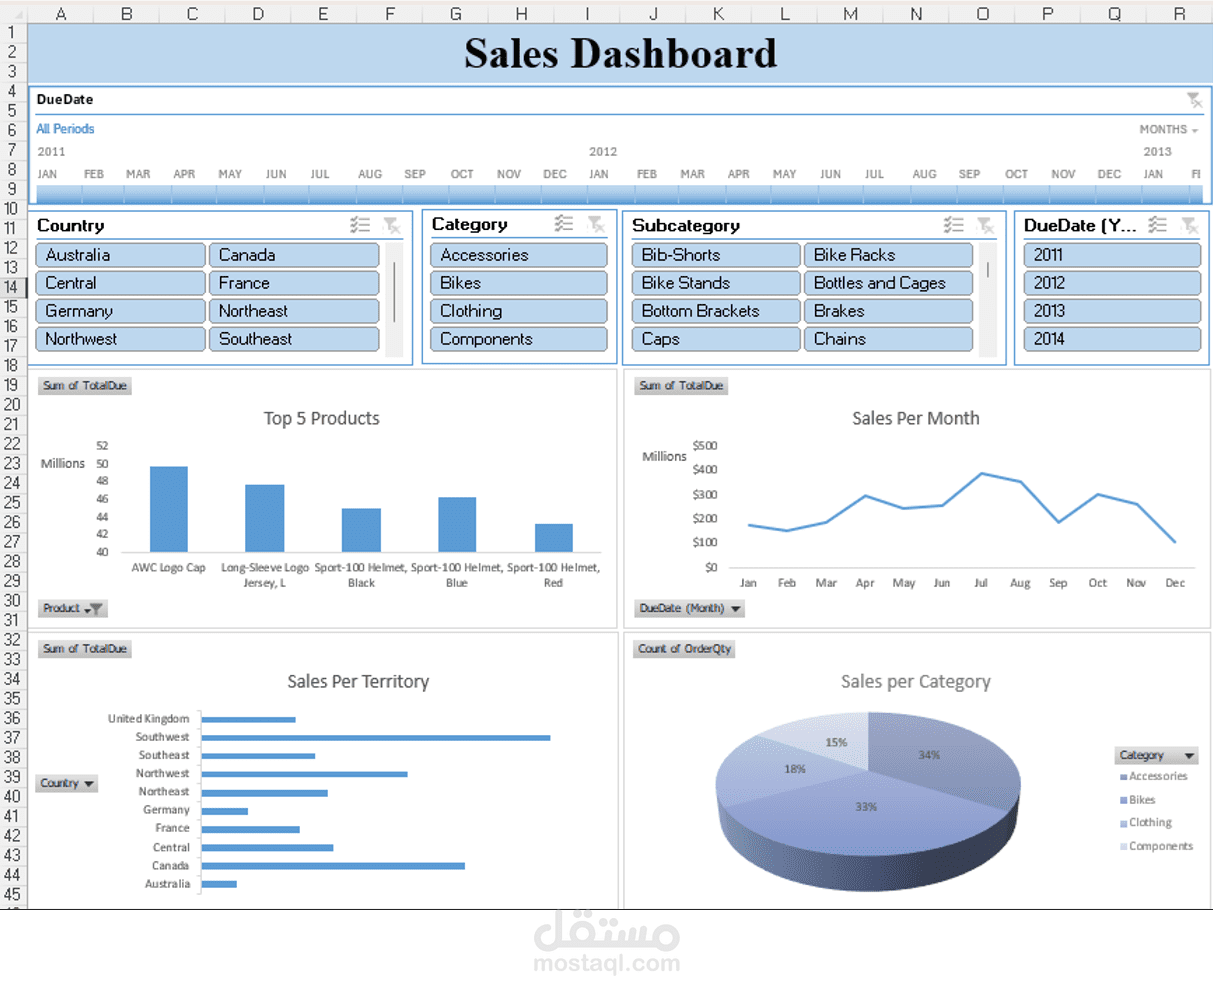Enable multi-select on the Category slicer
This screenshot has width=1214, height=996.
tap(562, 224)
